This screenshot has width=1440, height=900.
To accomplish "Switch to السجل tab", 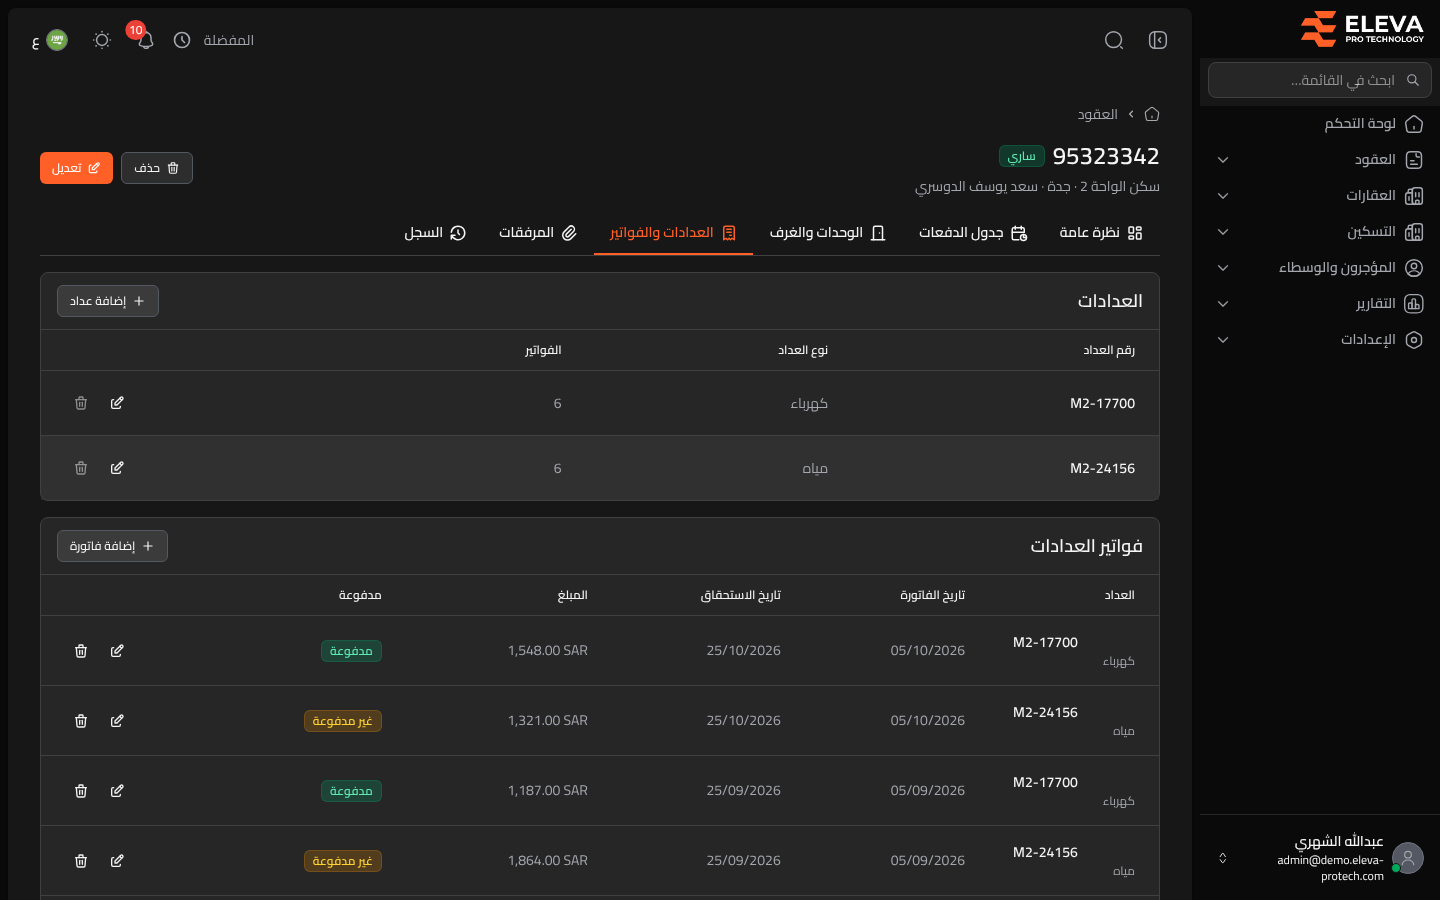I will click(435, 233).
